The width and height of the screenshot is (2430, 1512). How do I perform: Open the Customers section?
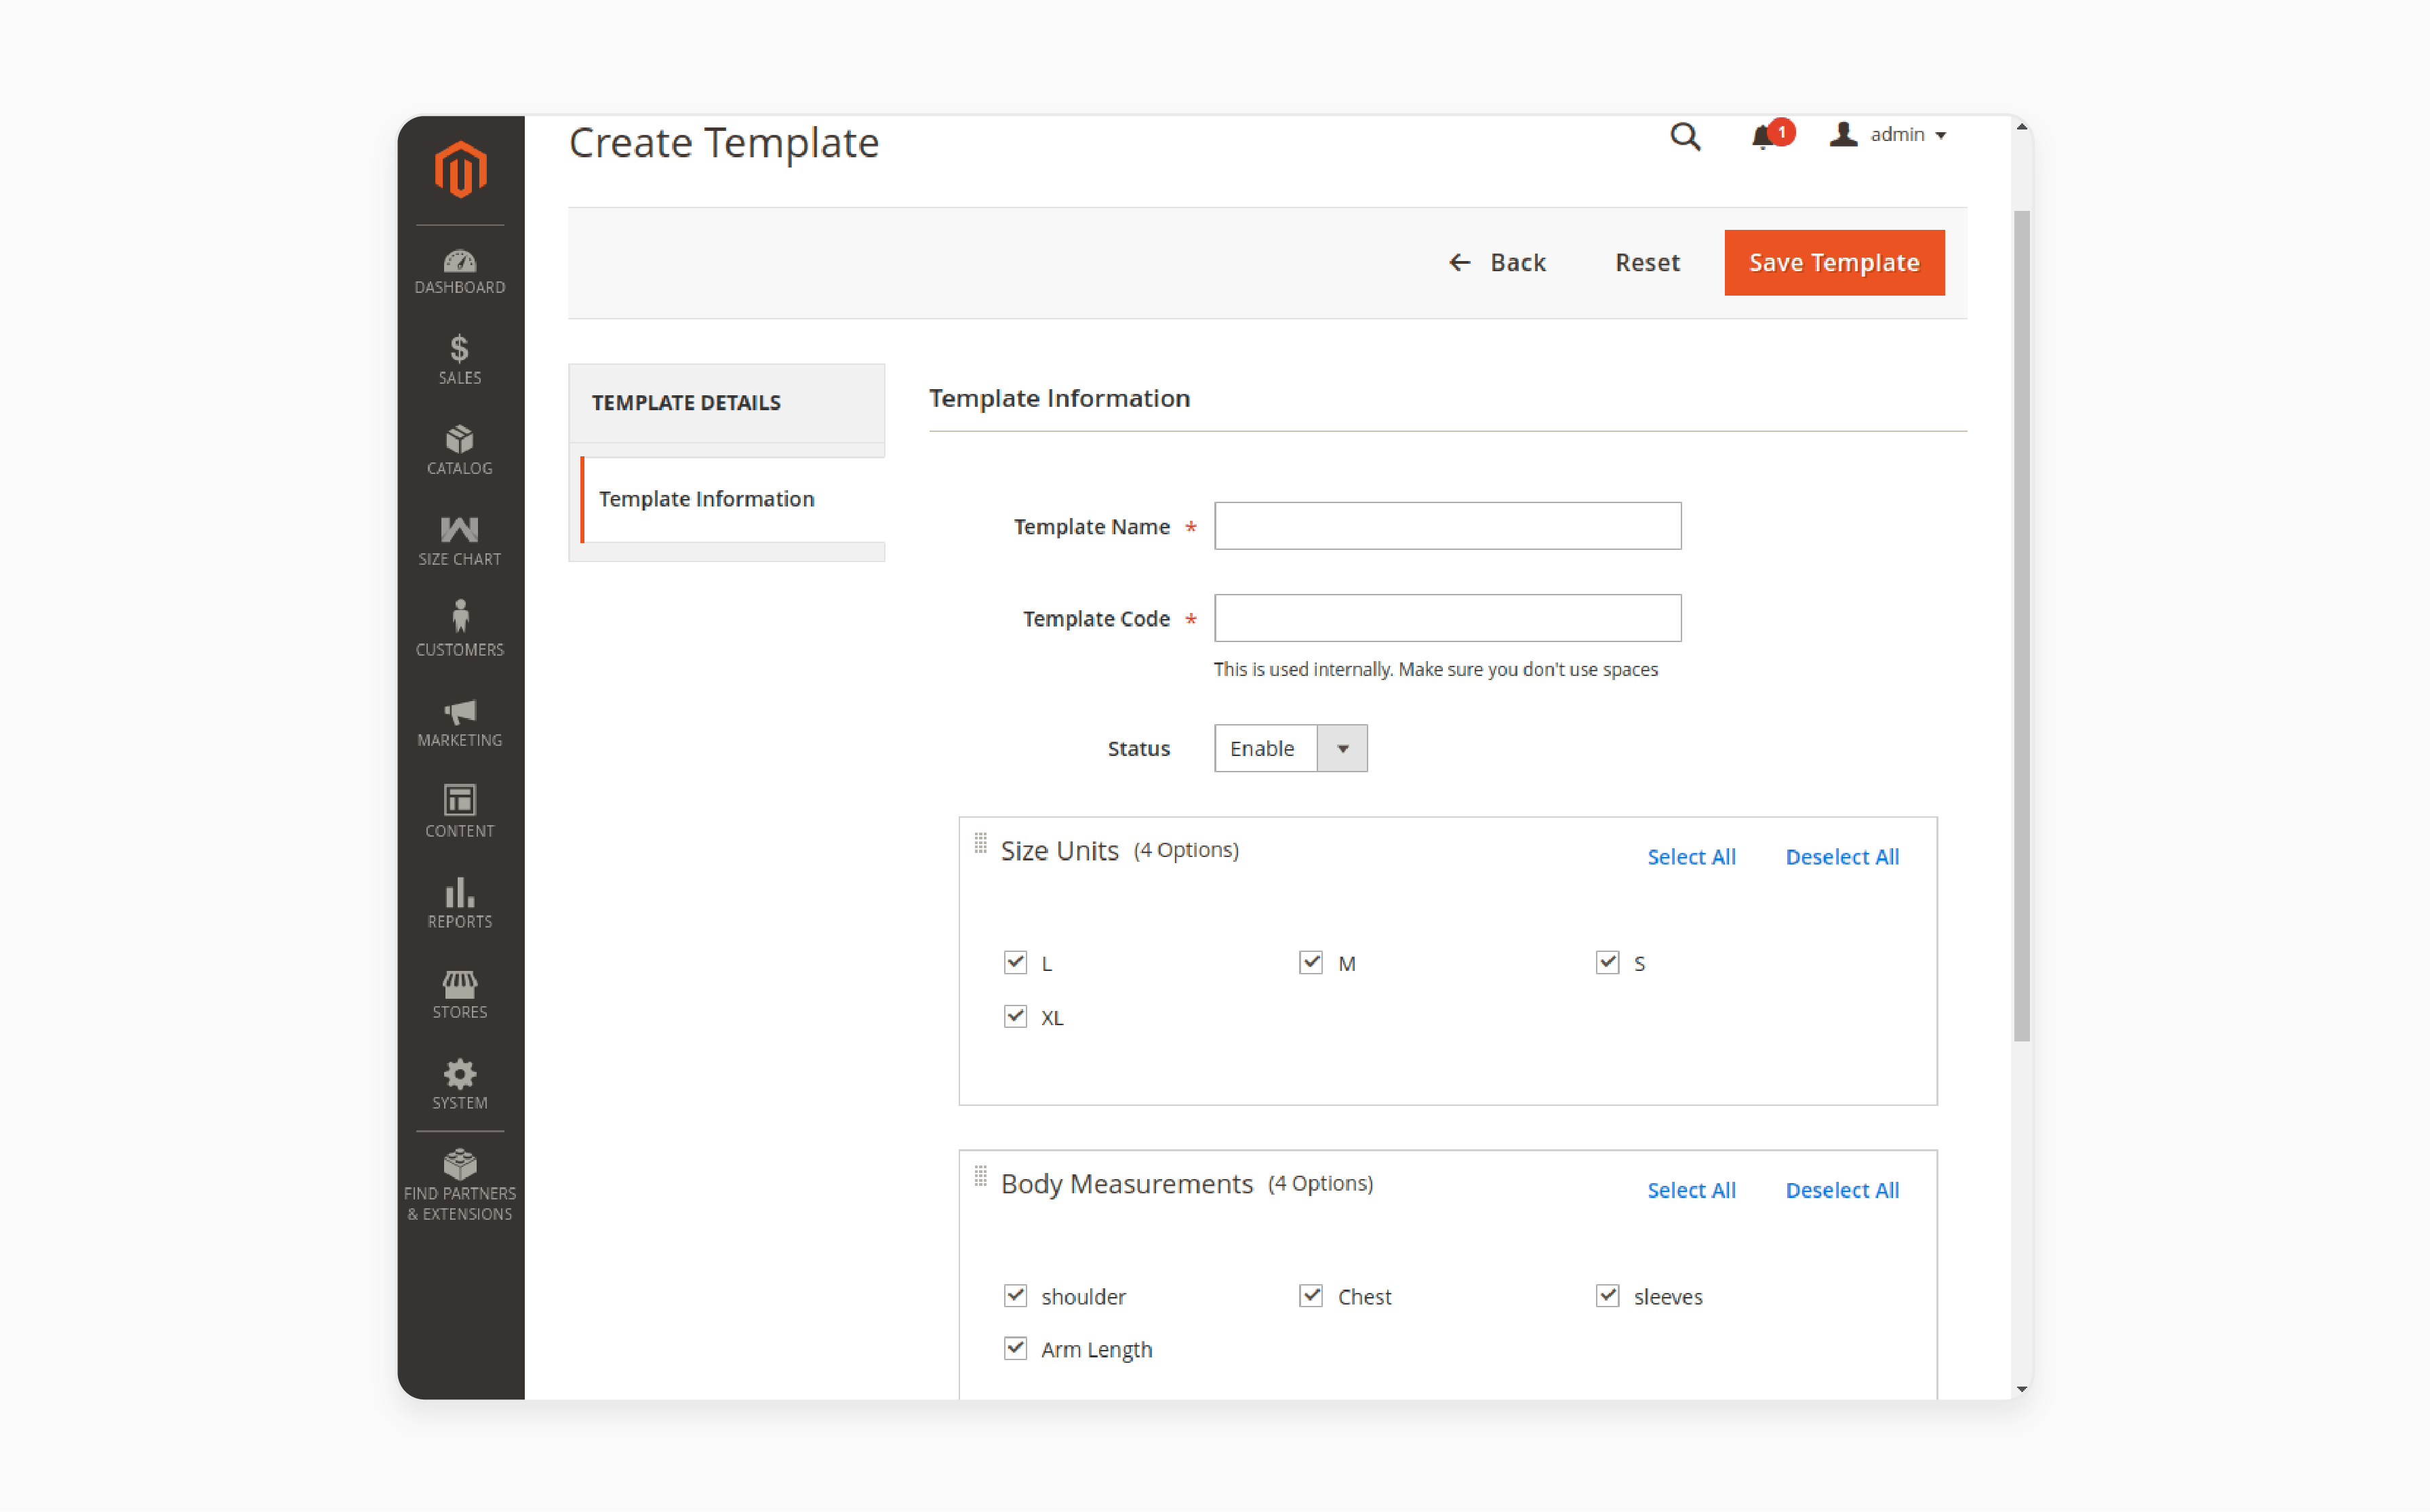[x=460, y=631]
